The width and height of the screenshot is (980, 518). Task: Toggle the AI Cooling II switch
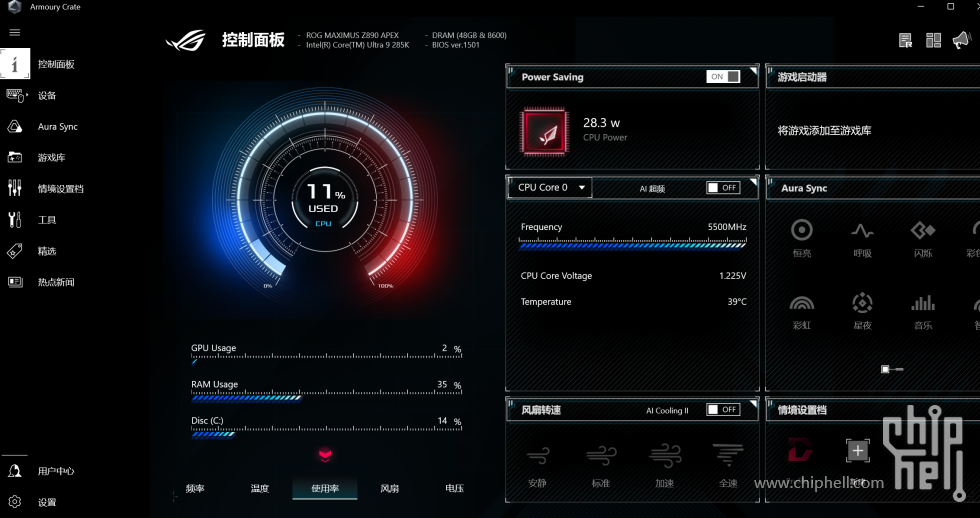click(723, 409)
